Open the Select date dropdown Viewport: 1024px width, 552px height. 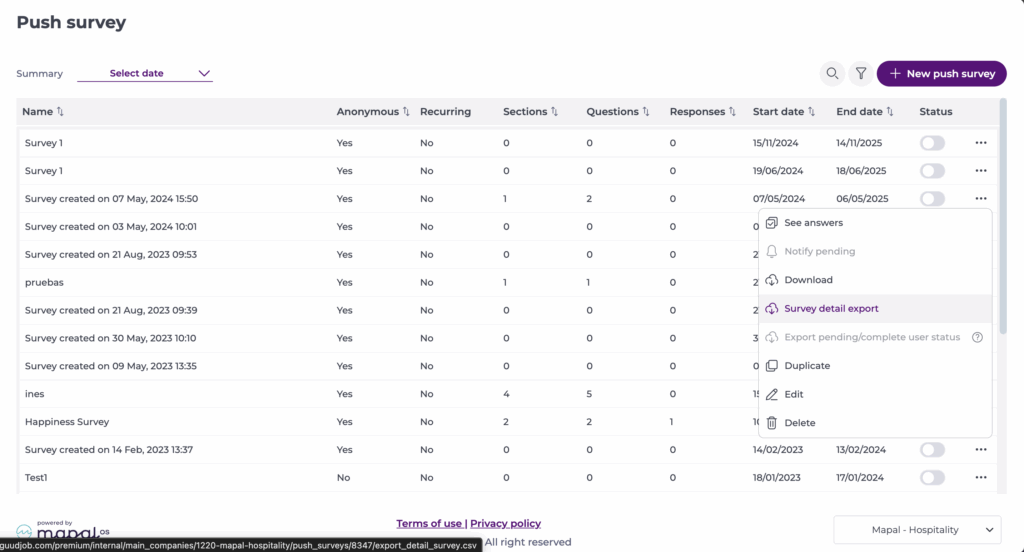145,73
